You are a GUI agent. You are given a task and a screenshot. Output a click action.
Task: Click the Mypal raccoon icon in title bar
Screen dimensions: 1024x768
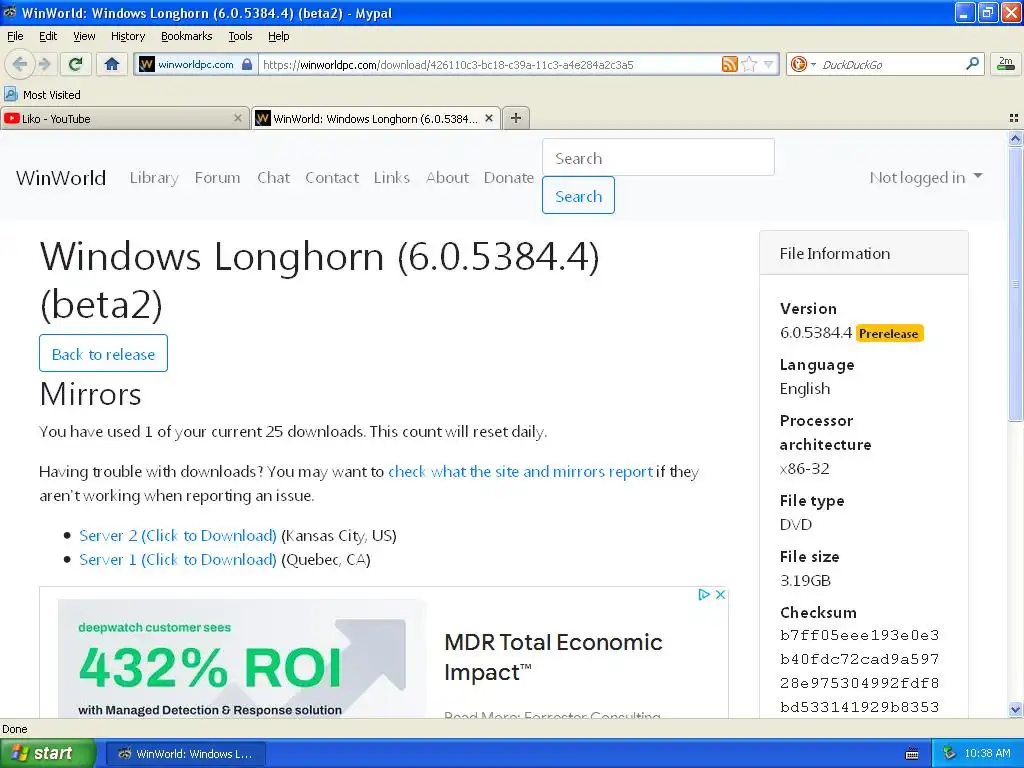[x=10, y=12]
